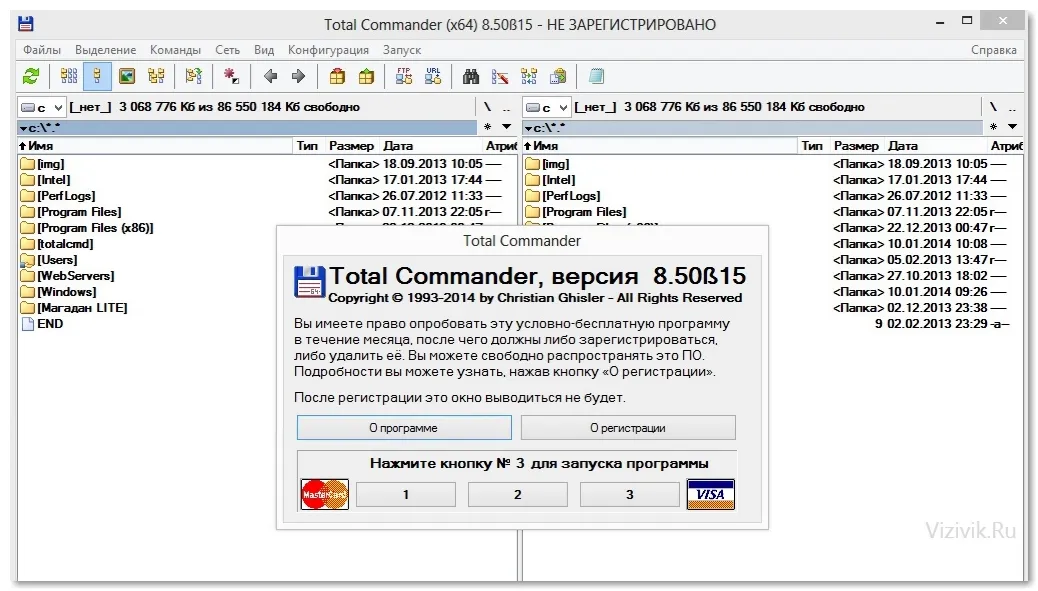Click the notepad icon in toolbar
The image size is (1038, 591).
pyautogui.click(x=596, y=77)
